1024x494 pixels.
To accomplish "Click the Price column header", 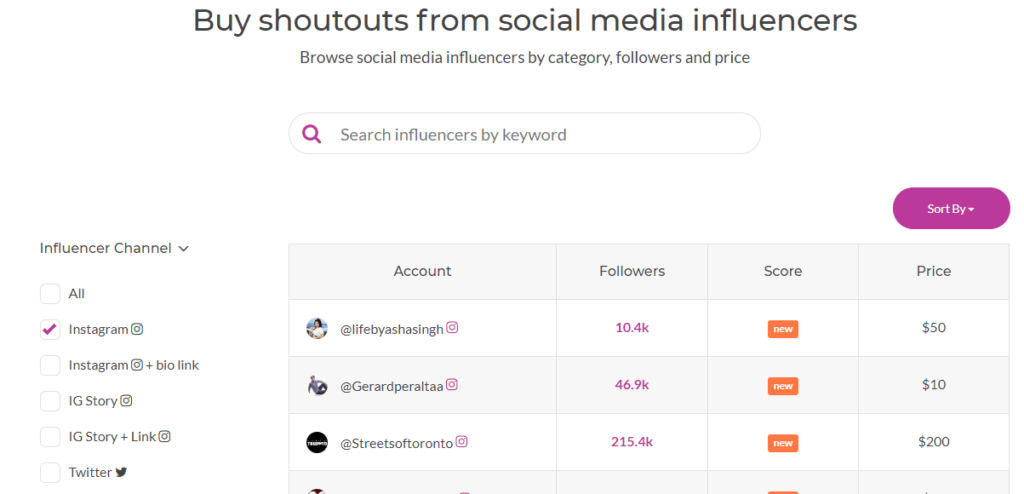I will point(934,271).
